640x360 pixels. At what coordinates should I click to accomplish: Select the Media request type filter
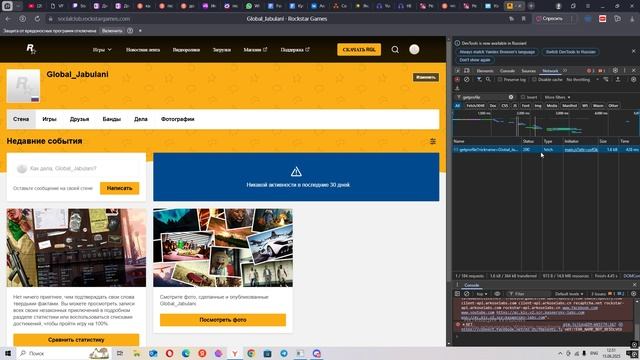point(551,106)
